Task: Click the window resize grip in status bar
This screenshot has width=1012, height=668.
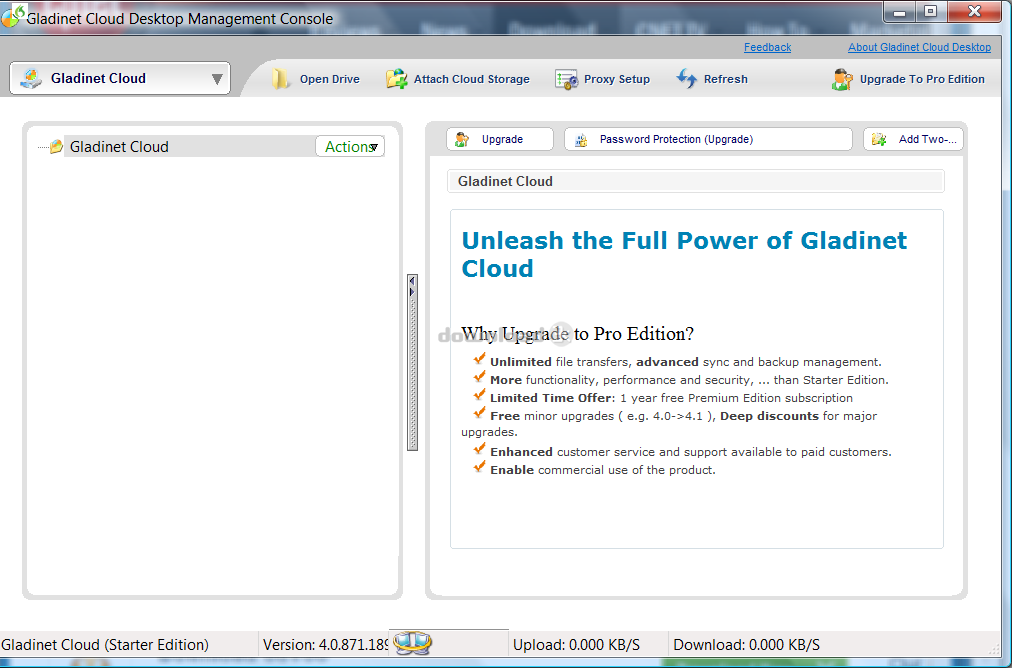Action: pyautogui.click(x=994, y=650)
